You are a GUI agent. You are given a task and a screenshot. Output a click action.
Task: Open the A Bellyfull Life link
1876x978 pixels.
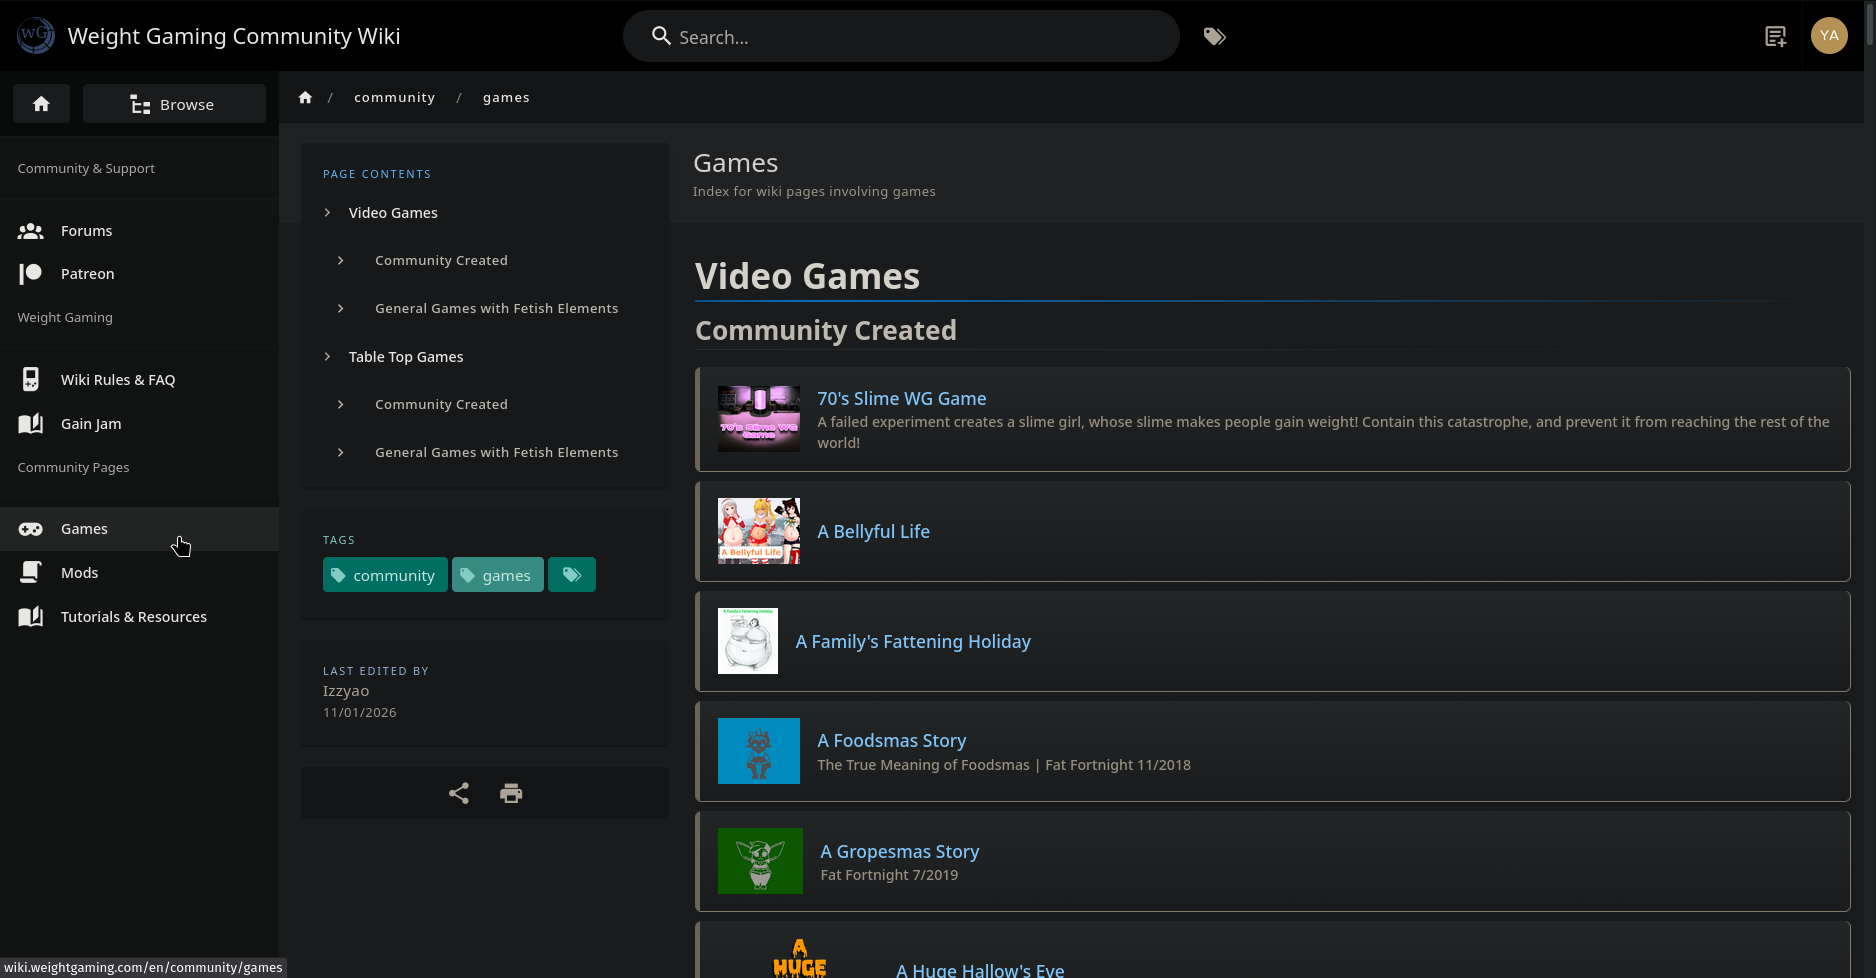pos(873,532)
